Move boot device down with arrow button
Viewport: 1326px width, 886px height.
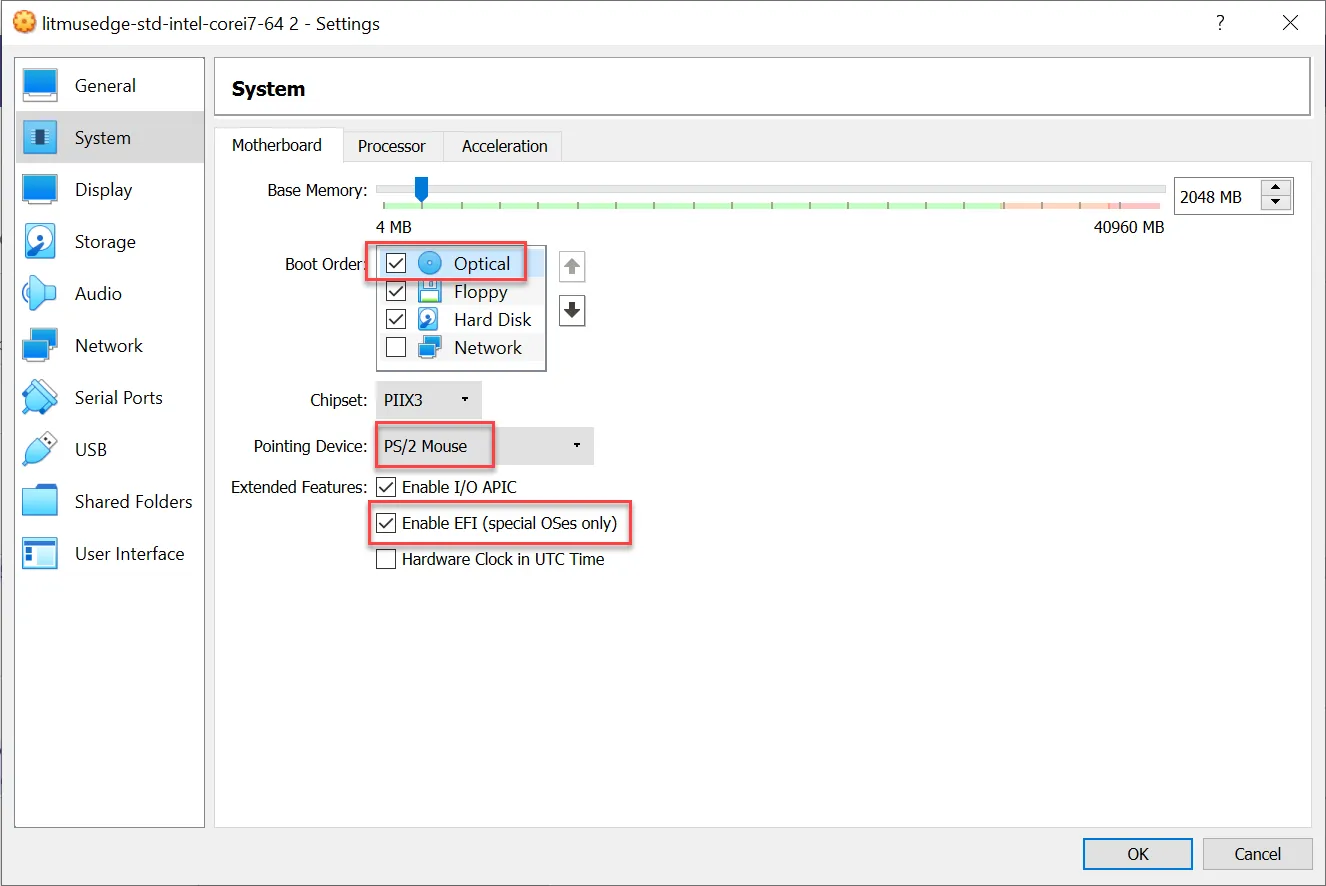[x=572, y=311]
